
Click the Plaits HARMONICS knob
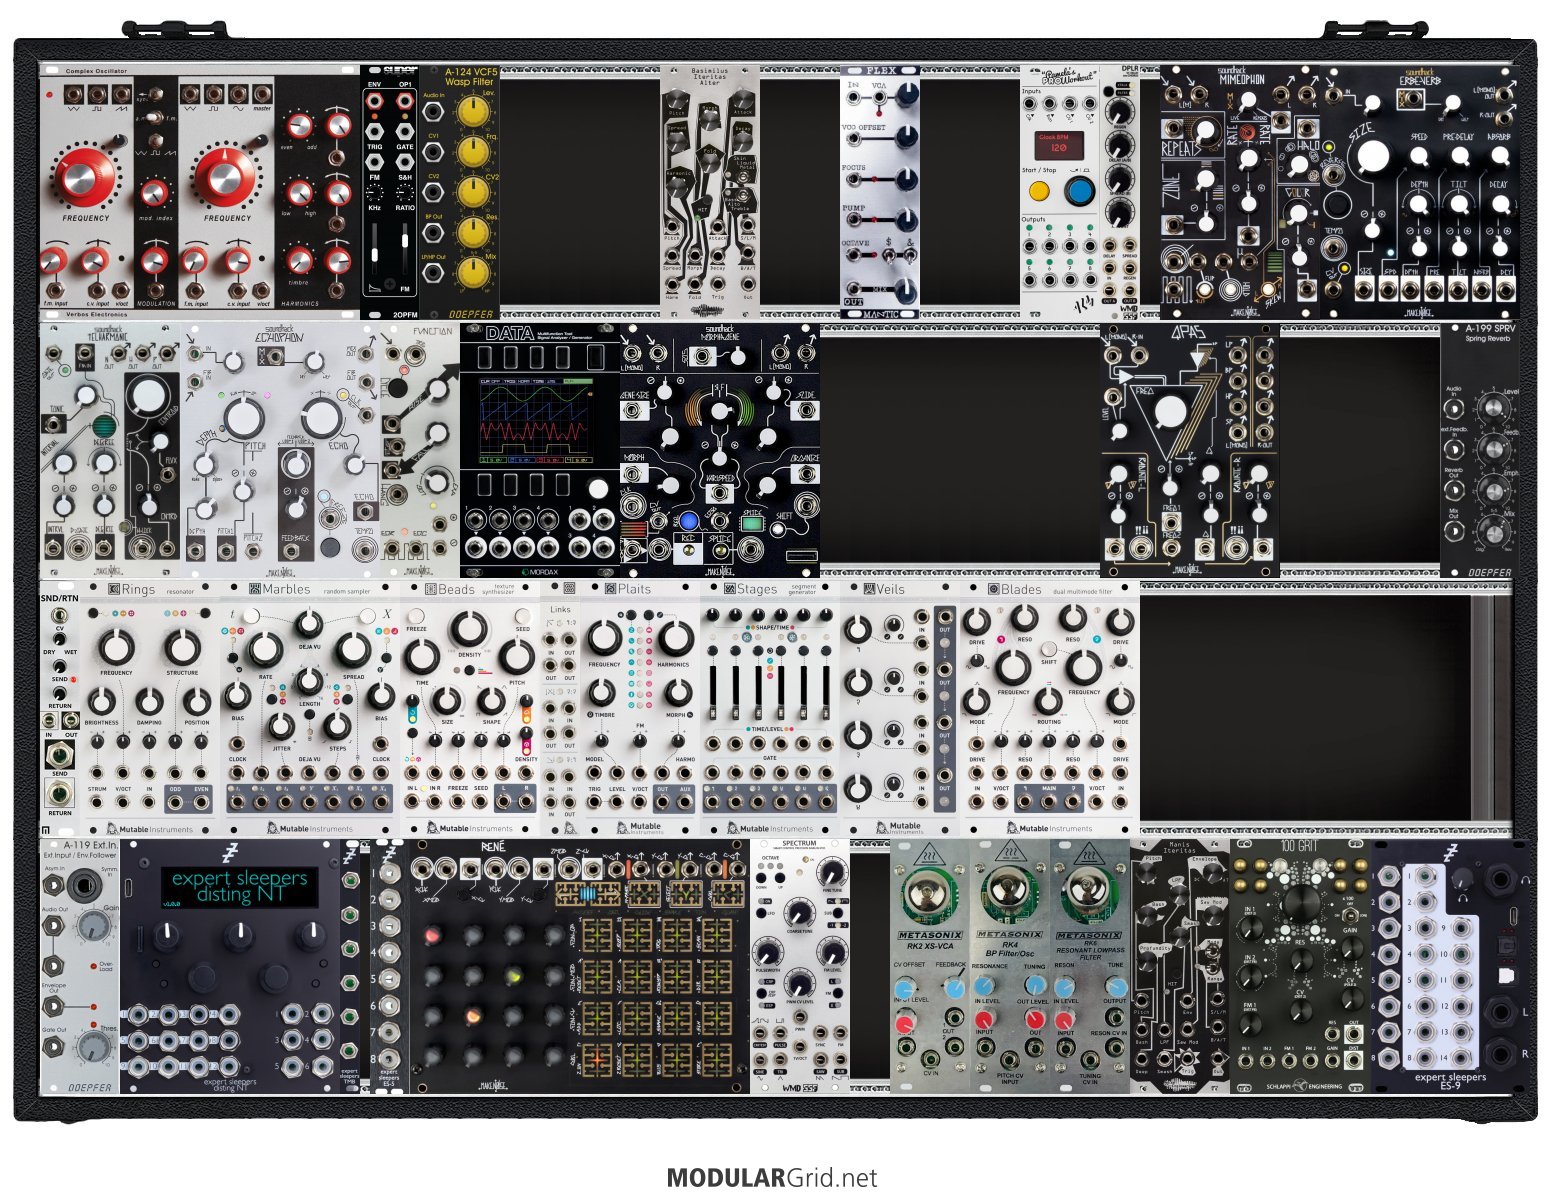[x=675, y=637]
